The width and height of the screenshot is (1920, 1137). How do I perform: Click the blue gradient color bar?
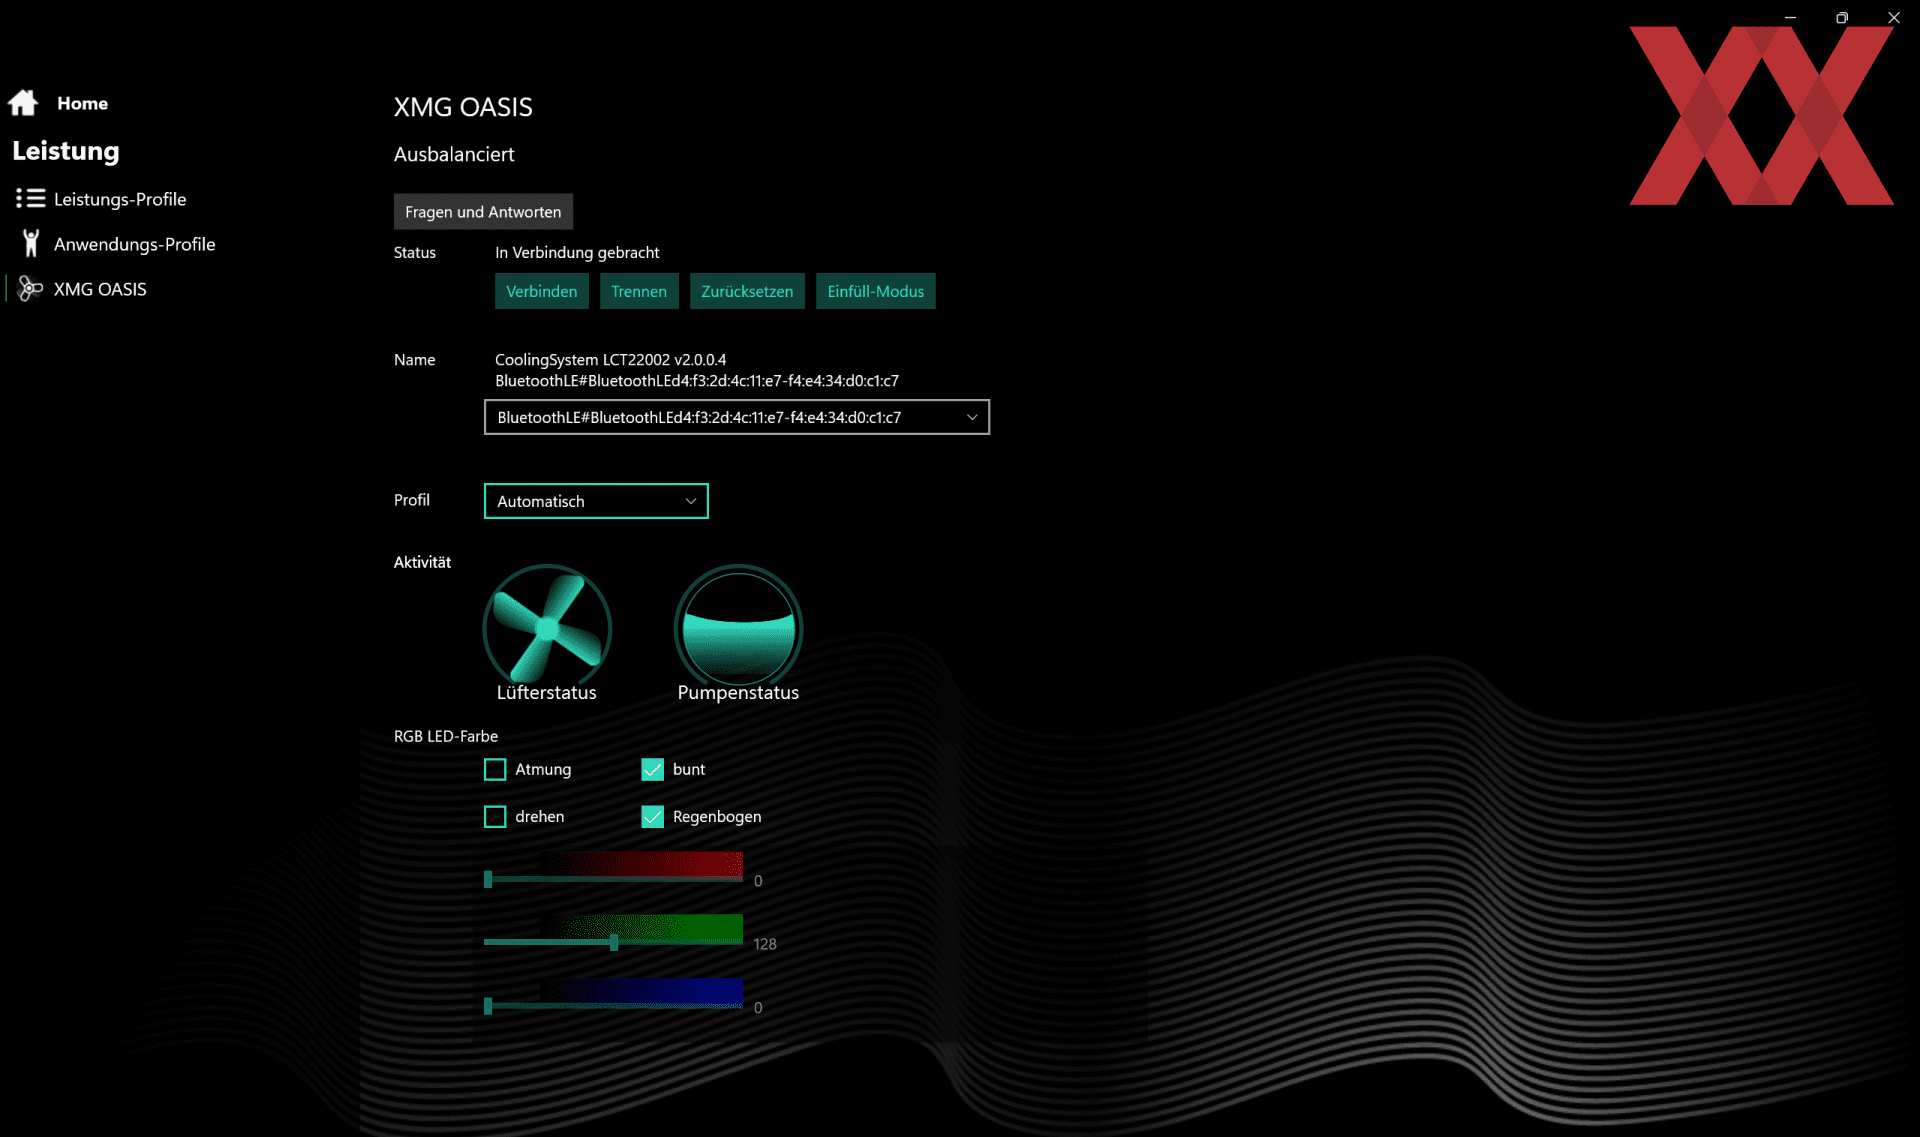point(642,990)
